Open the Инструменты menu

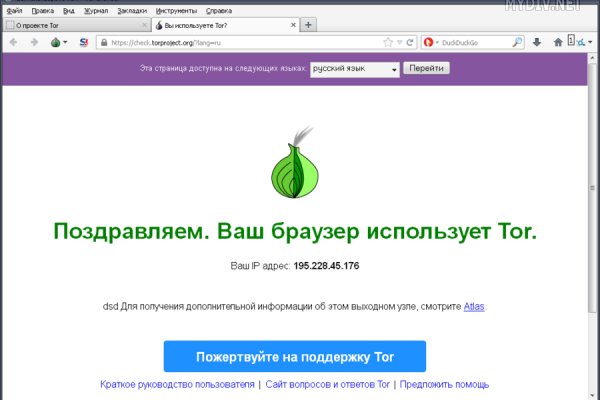[x=175, y=9]
